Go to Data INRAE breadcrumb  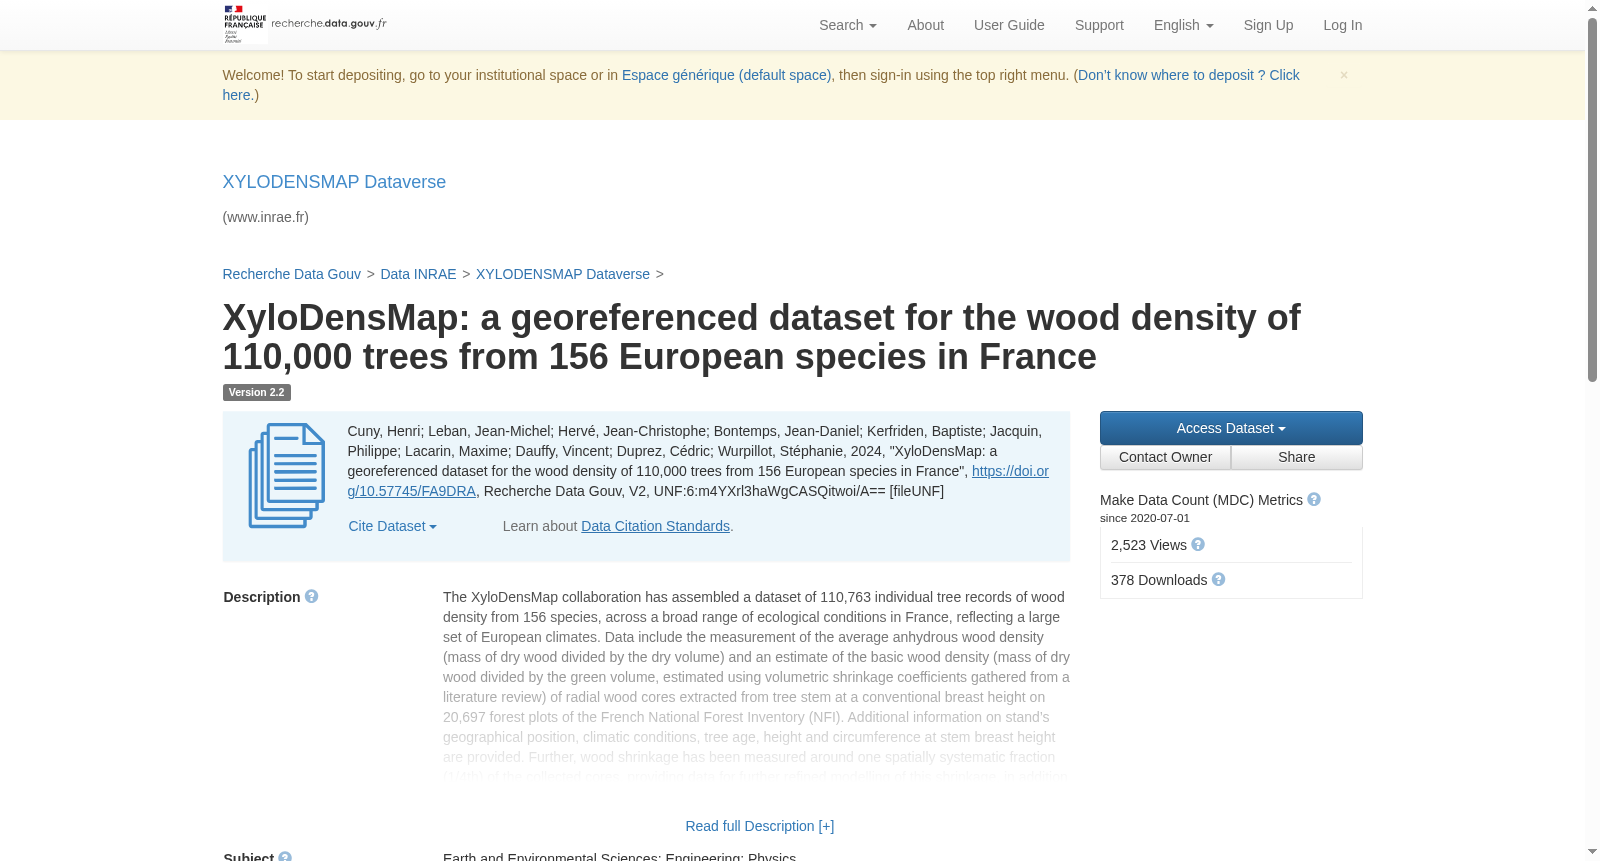[418, 274]
